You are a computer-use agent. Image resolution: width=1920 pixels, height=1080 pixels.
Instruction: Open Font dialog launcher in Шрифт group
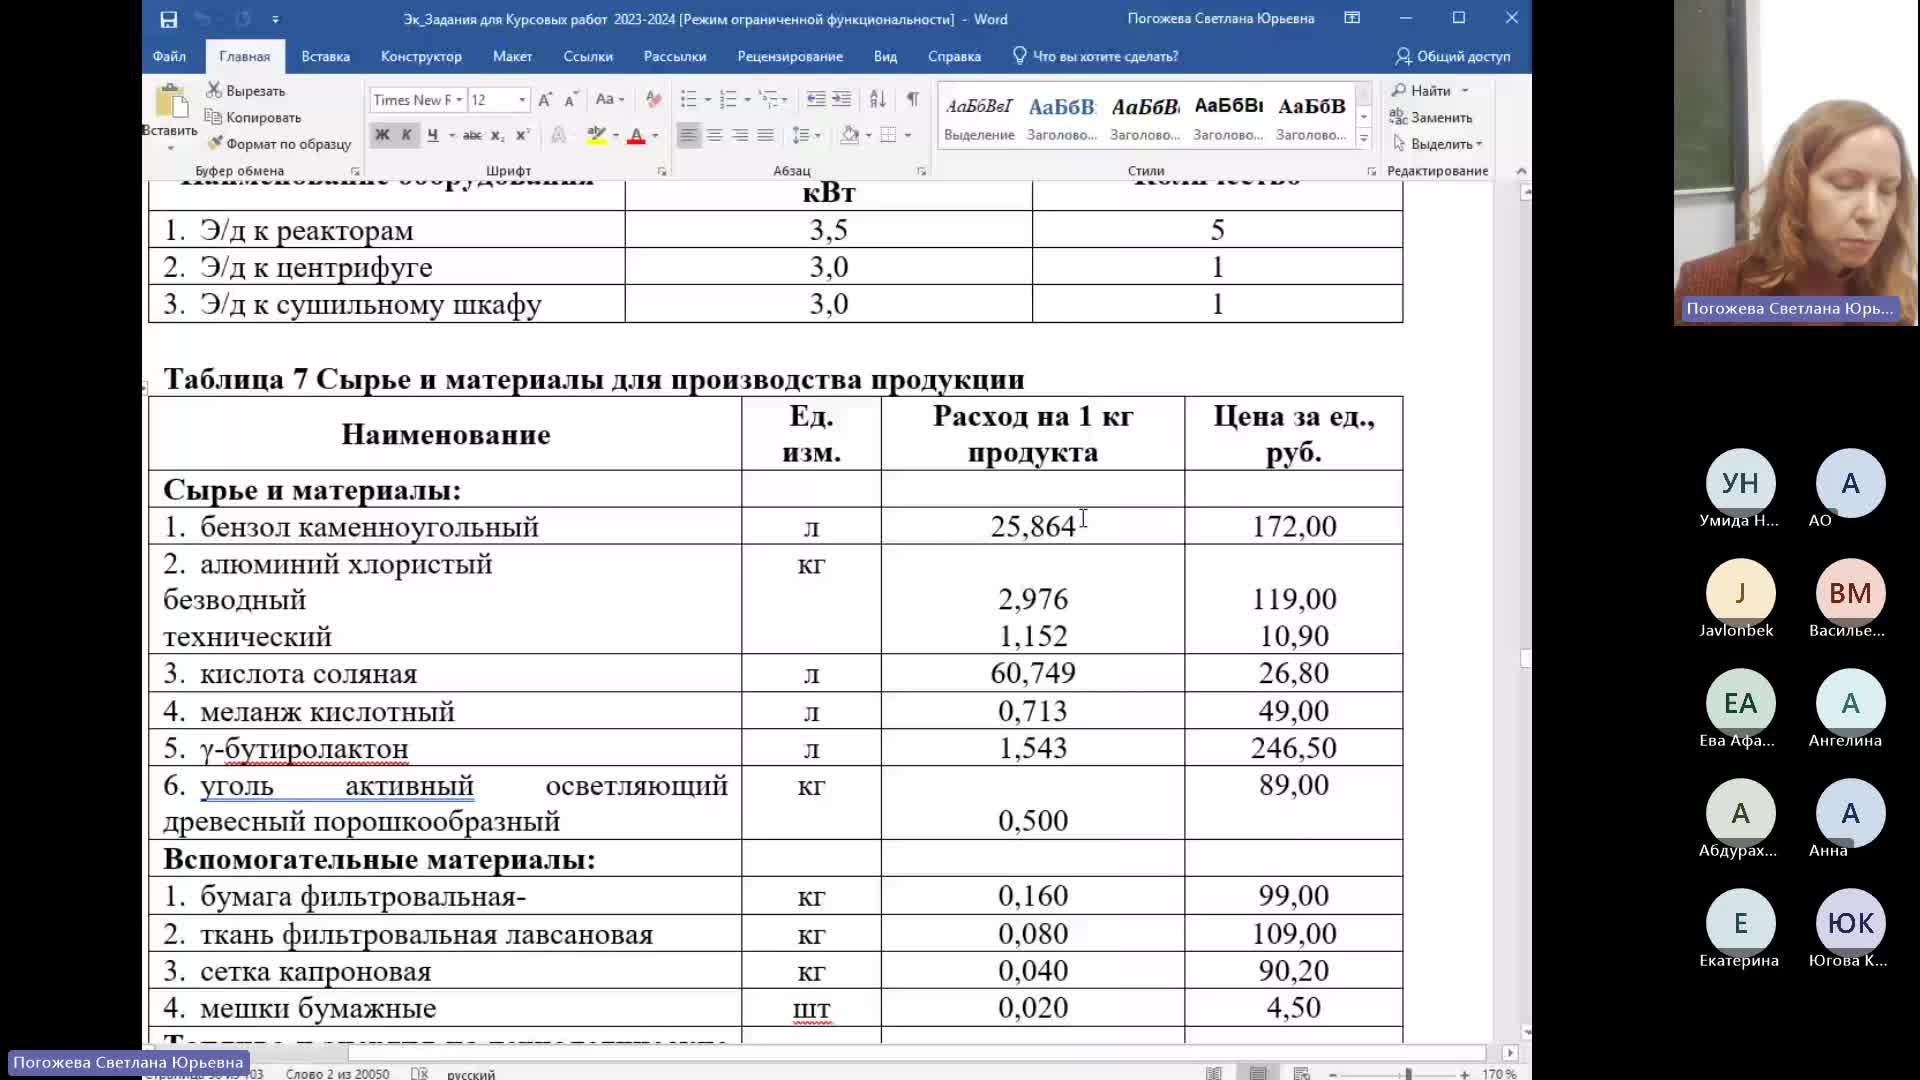pos(662,172)
